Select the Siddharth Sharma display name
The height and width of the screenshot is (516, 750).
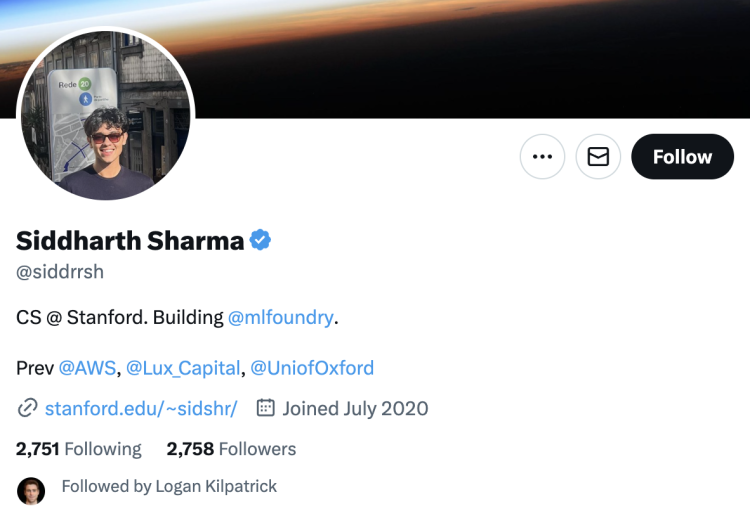[130, 240]
